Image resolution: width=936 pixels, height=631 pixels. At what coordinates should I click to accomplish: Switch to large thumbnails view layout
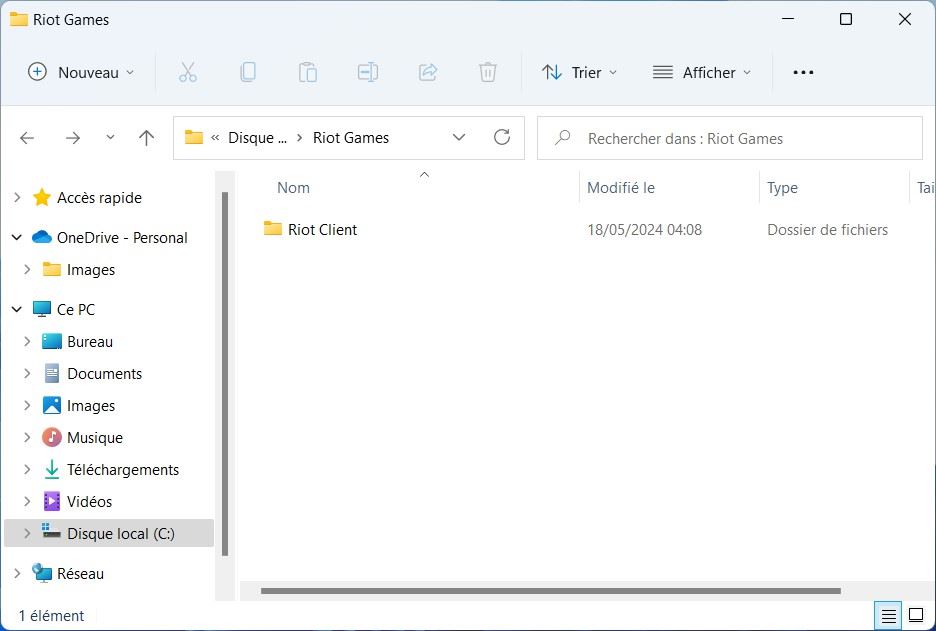point(915,615)
